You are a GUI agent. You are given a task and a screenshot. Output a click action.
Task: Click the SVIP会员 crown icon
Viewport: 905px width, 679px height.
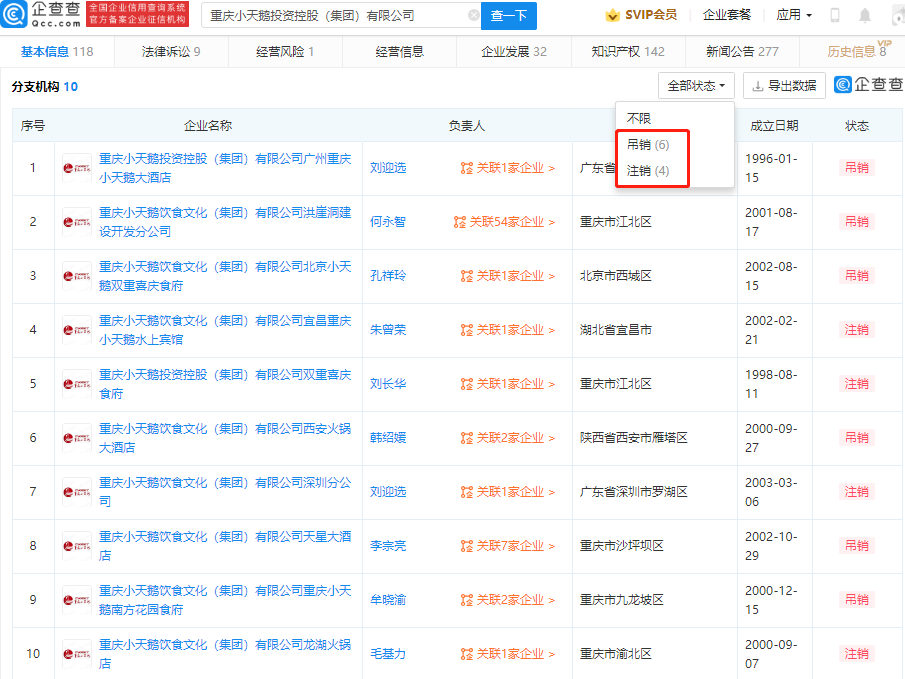tap(612, 16)
